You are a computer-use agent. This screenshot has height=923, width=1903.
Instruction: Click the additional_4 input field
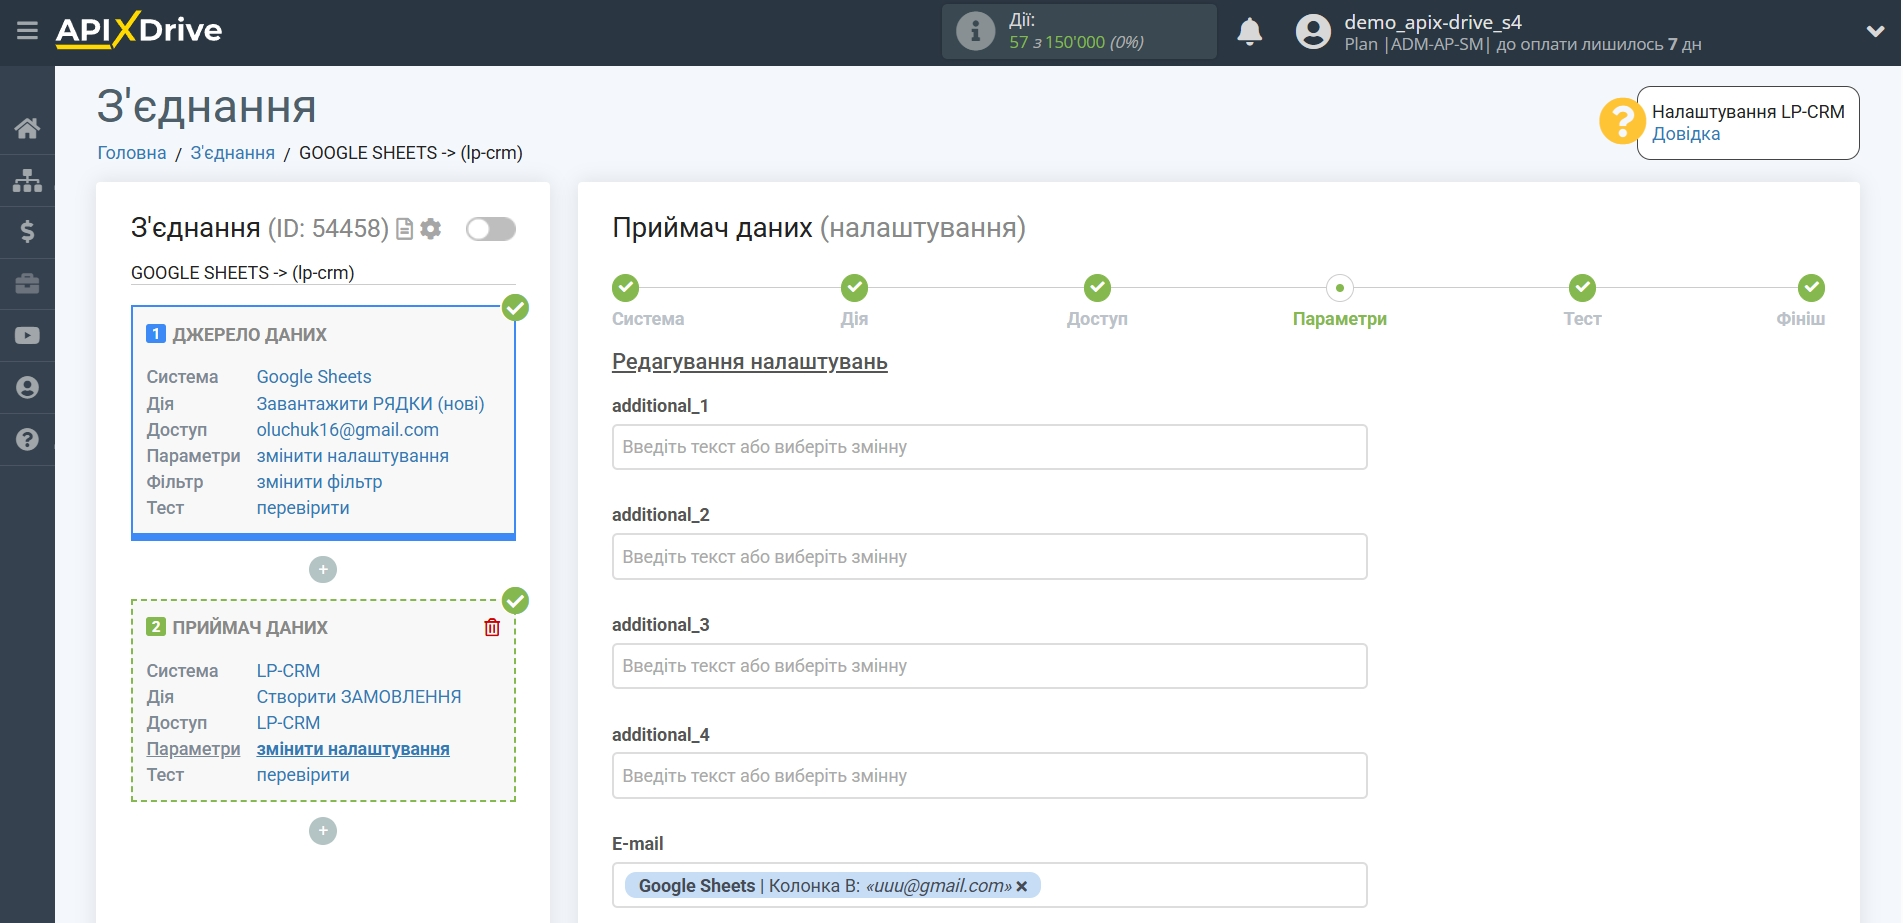989,776
